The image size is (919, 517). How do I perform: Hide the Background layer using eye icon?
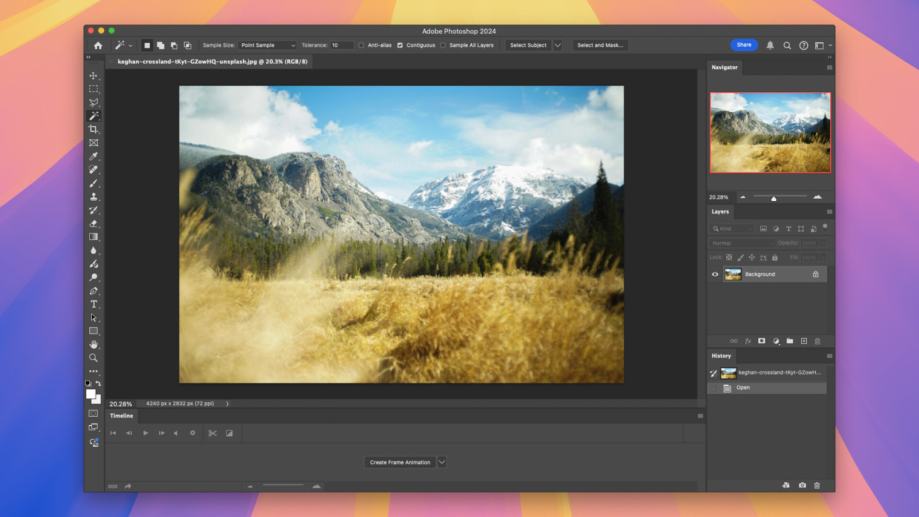(715, 274)
